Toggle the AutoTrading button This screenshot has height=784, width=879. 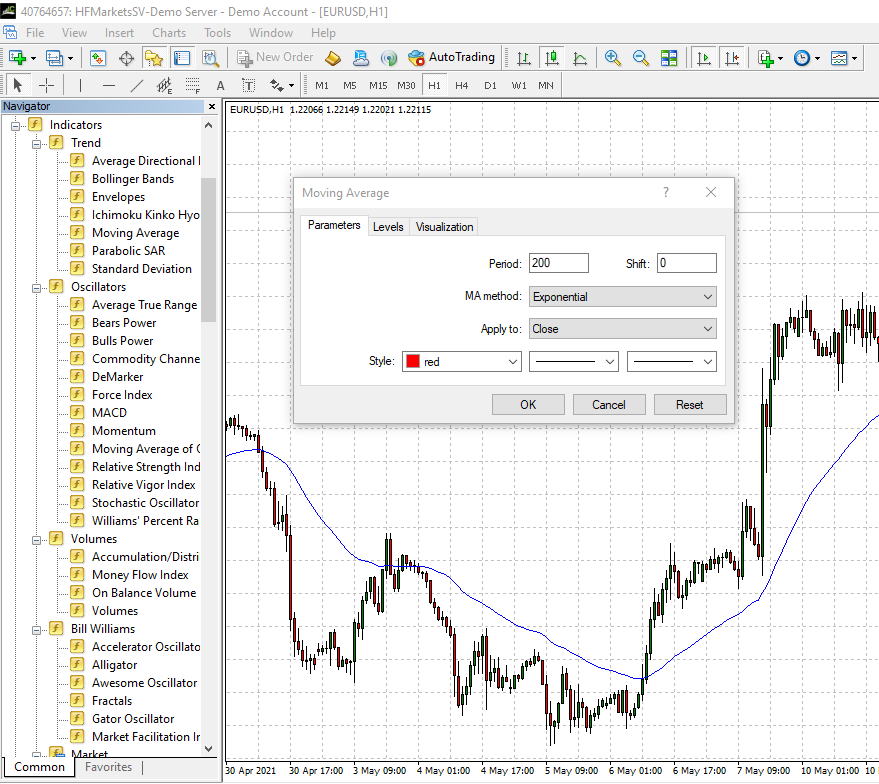tap(451, 58)
